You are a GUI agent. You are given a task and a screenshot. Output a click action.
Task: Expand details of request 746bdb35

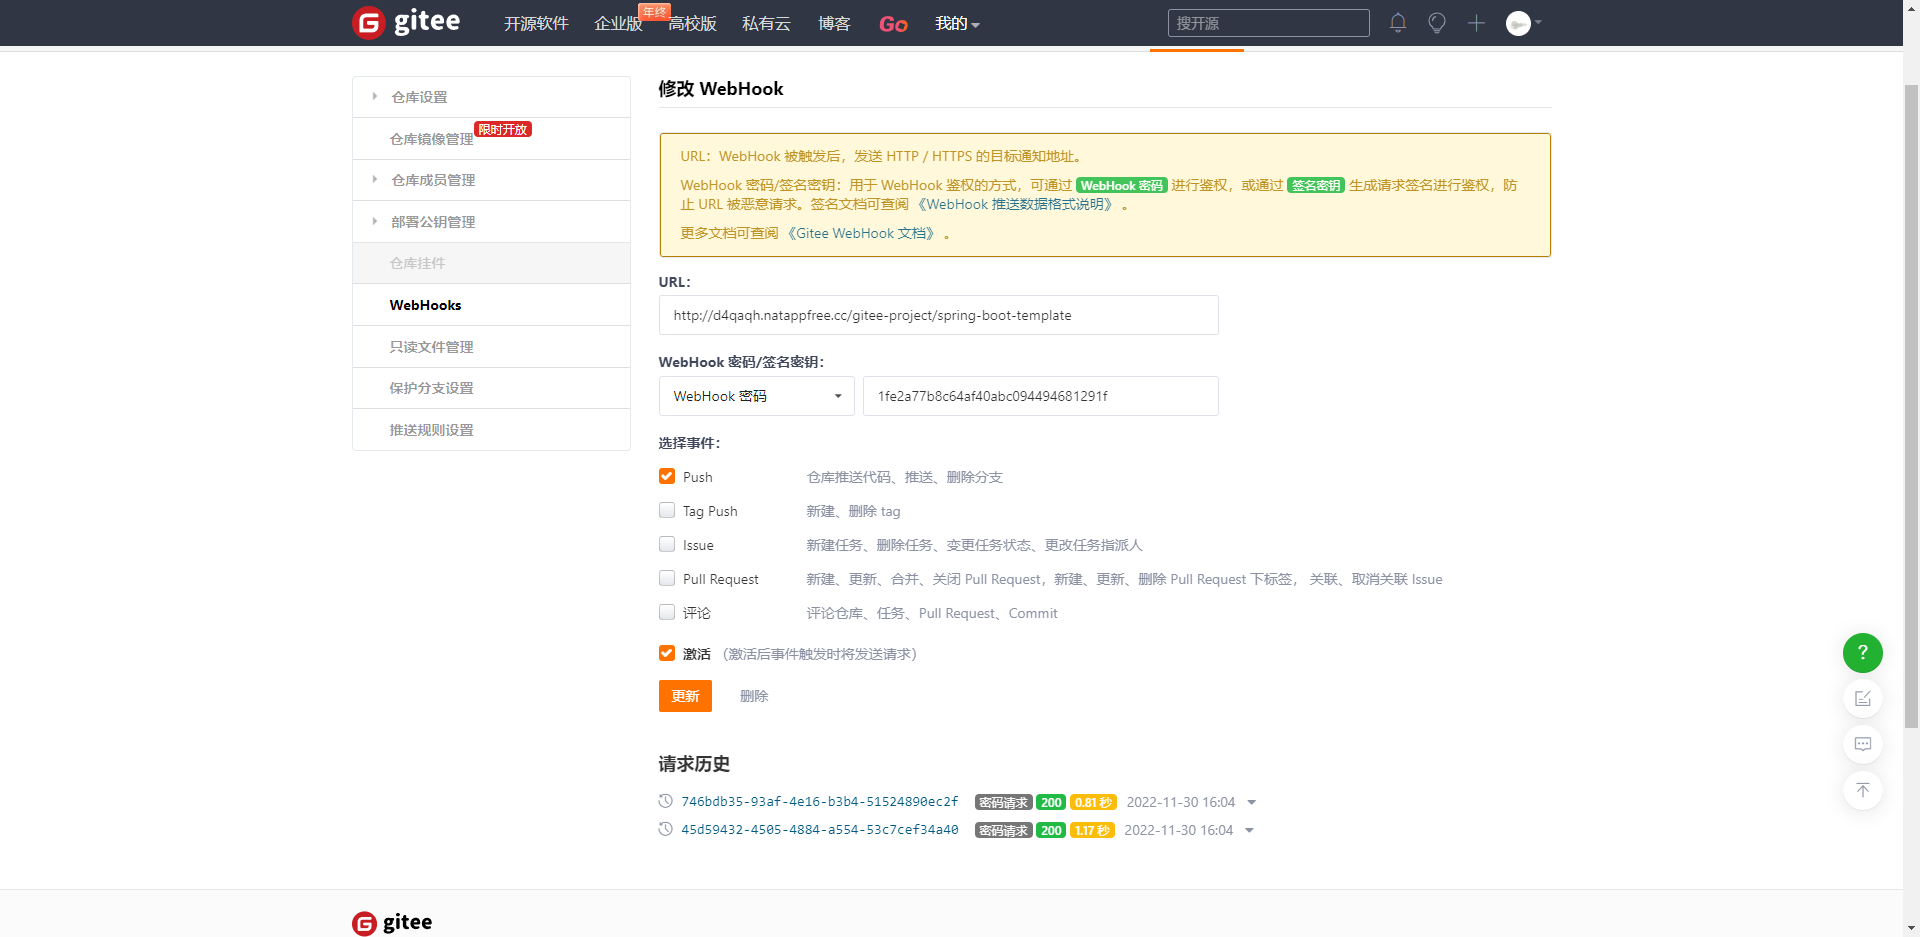[x=1251, y=803]
